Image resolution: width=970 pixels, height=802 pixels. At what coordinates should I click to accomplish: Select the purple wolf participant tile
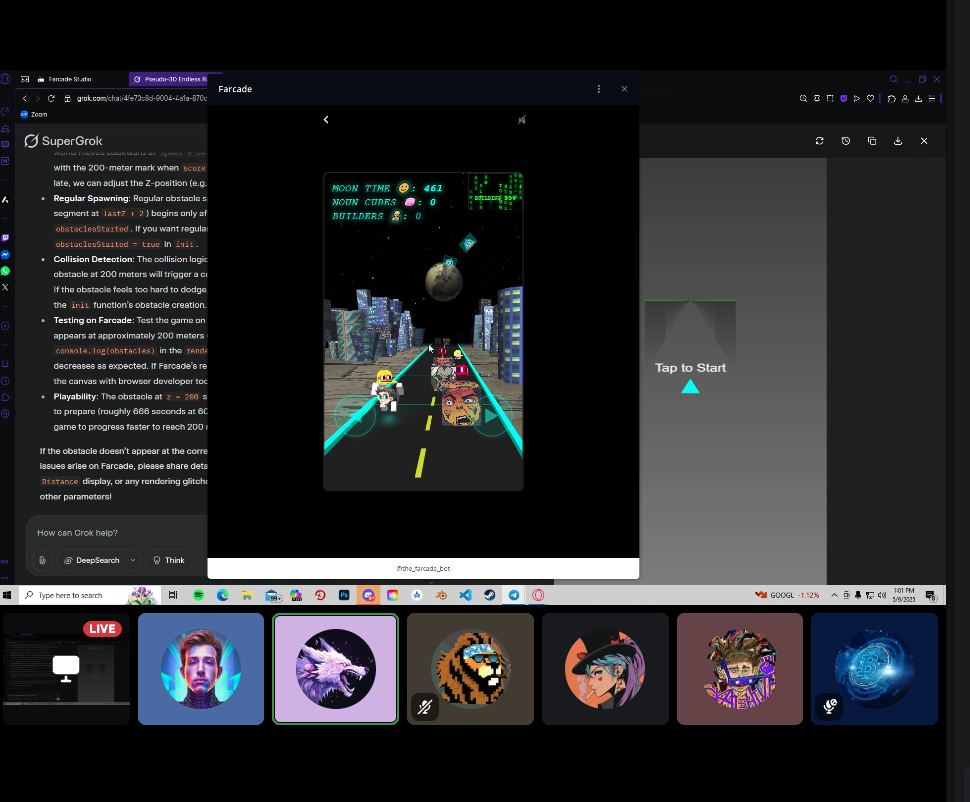coord(336,669)
